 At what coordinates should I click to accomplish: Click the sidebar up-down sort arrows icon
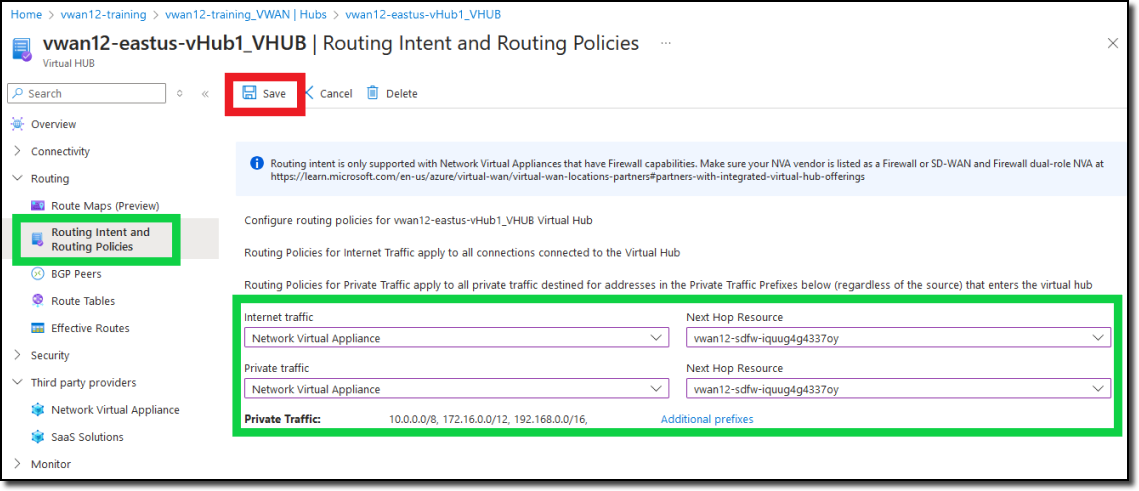[x=180, y=93]
